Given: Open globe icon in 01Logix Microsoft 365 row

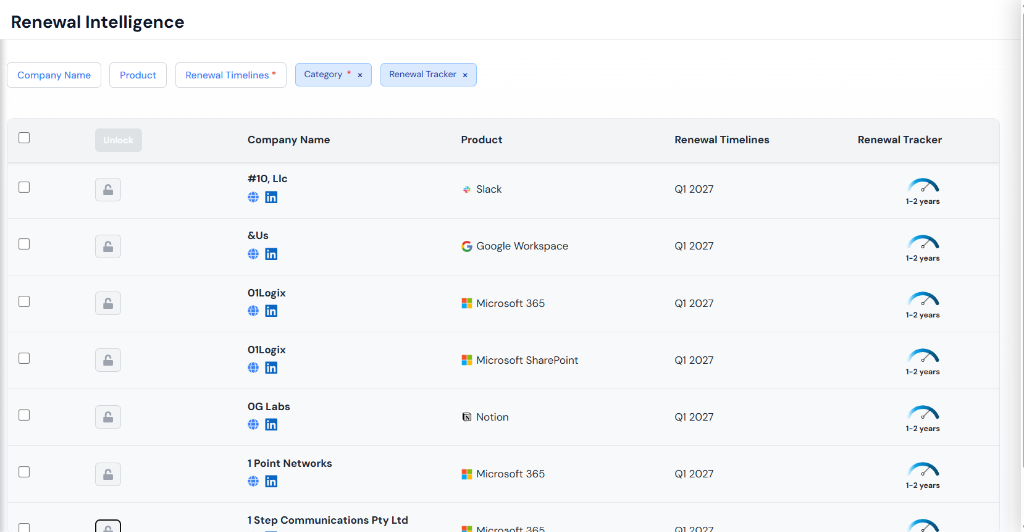Looking at the screenshot, I should click(x=253, y=311).
